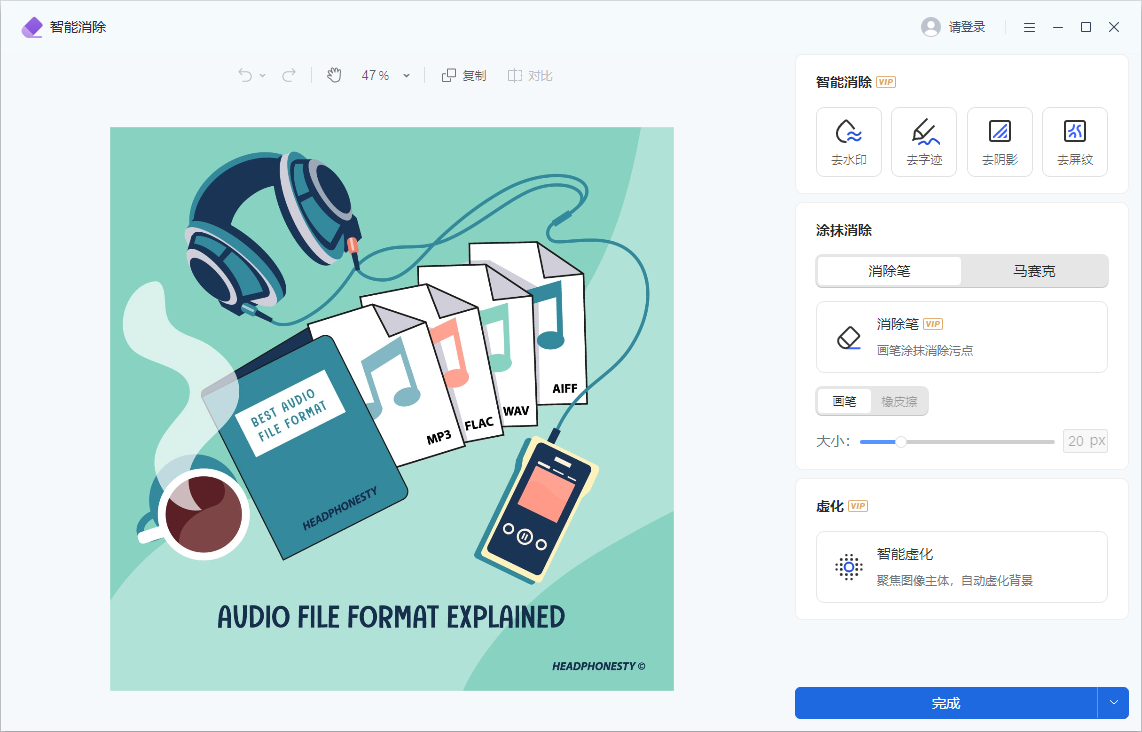The height and width of the screenshot is (732, 1142).
Task: Click the brush 大小 size slider
Action: [956, 441]
